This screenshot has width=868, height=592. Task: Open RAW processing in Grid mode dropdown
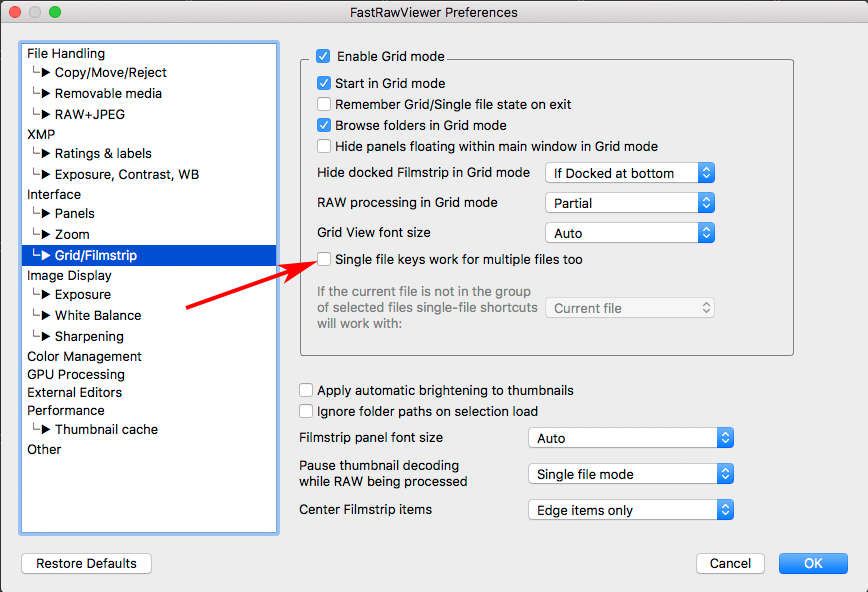[630, 203]
